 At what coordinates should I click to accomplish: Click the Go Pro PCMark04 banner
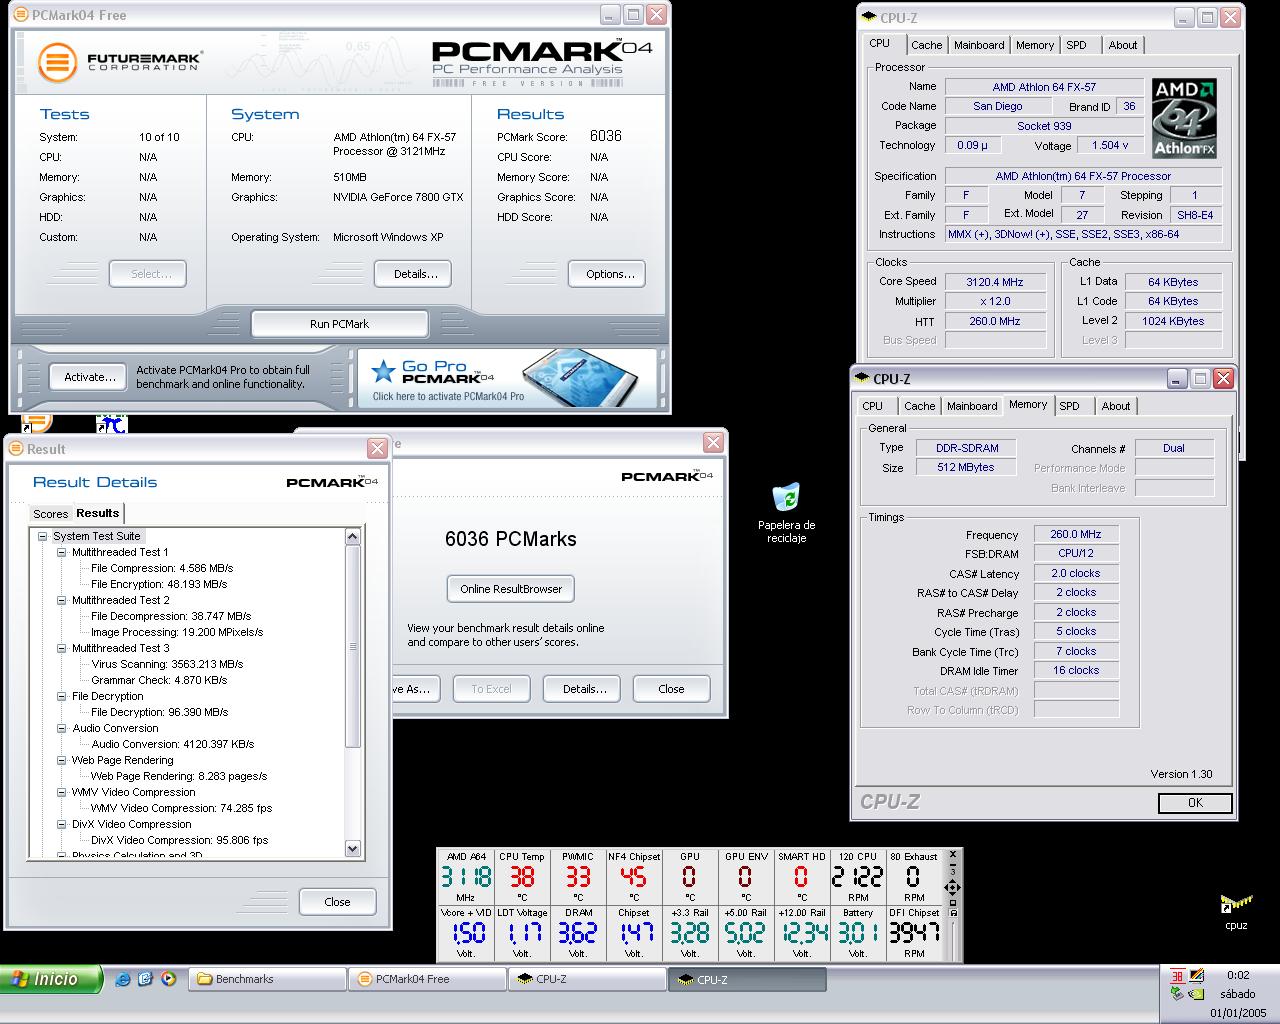[507, 377]
